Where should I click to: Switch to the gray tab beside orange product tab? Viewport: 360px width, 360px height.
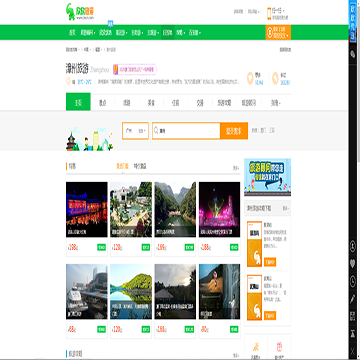click(140, 166)
